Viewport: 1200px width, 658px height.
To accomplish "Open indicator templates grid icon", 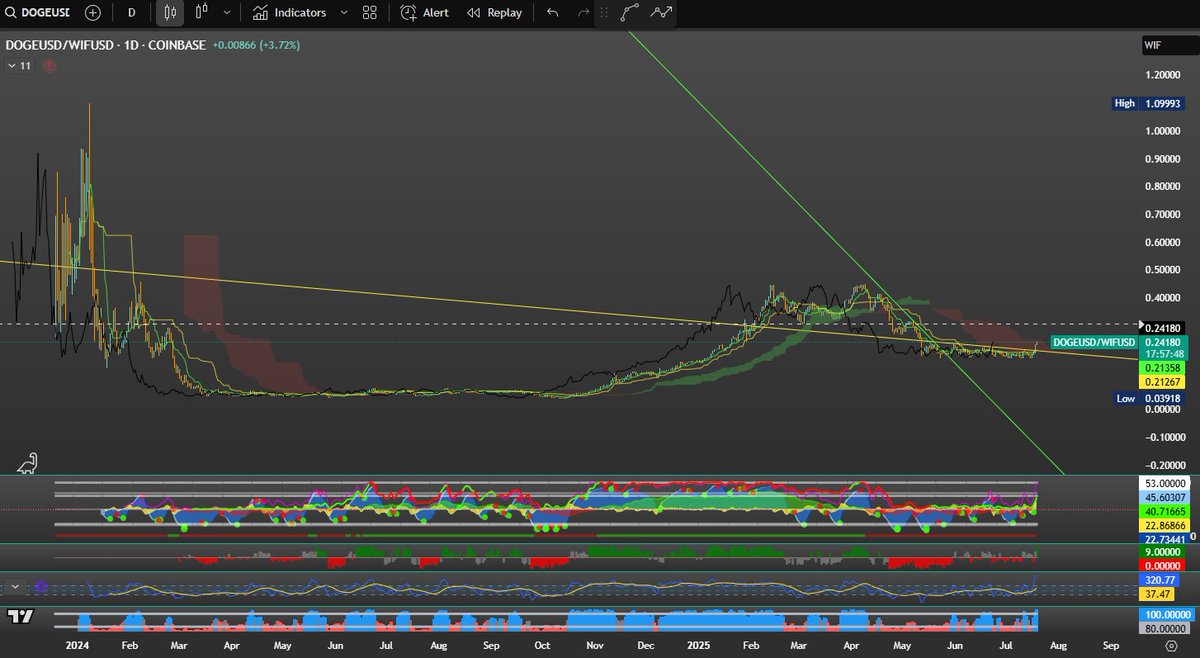I will tap(370, 13).
